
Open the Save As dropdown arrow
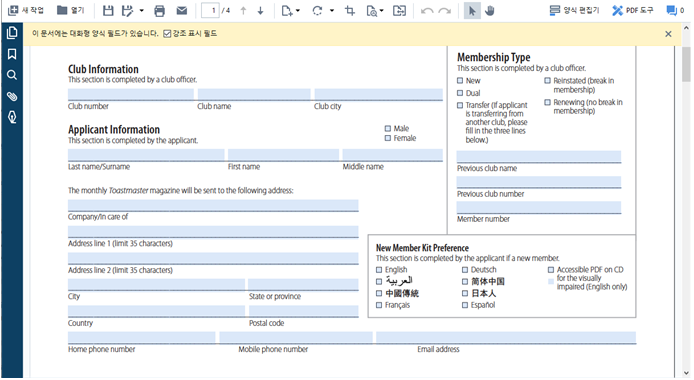(142, 11)
